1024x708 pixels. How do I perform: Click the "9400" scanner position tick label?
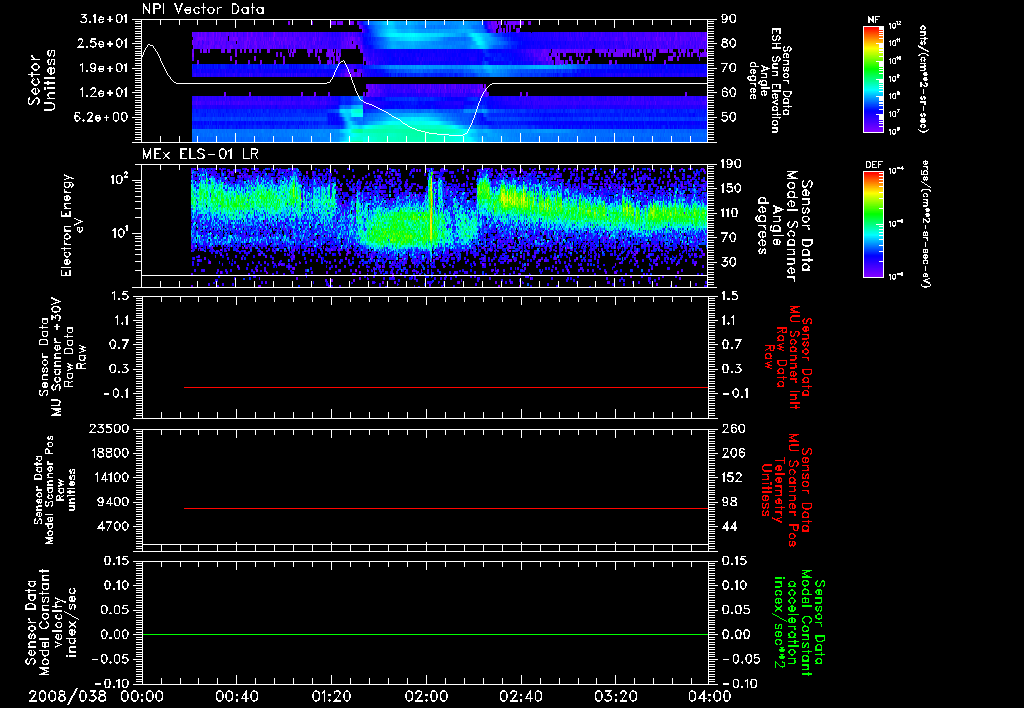(114, 502)
